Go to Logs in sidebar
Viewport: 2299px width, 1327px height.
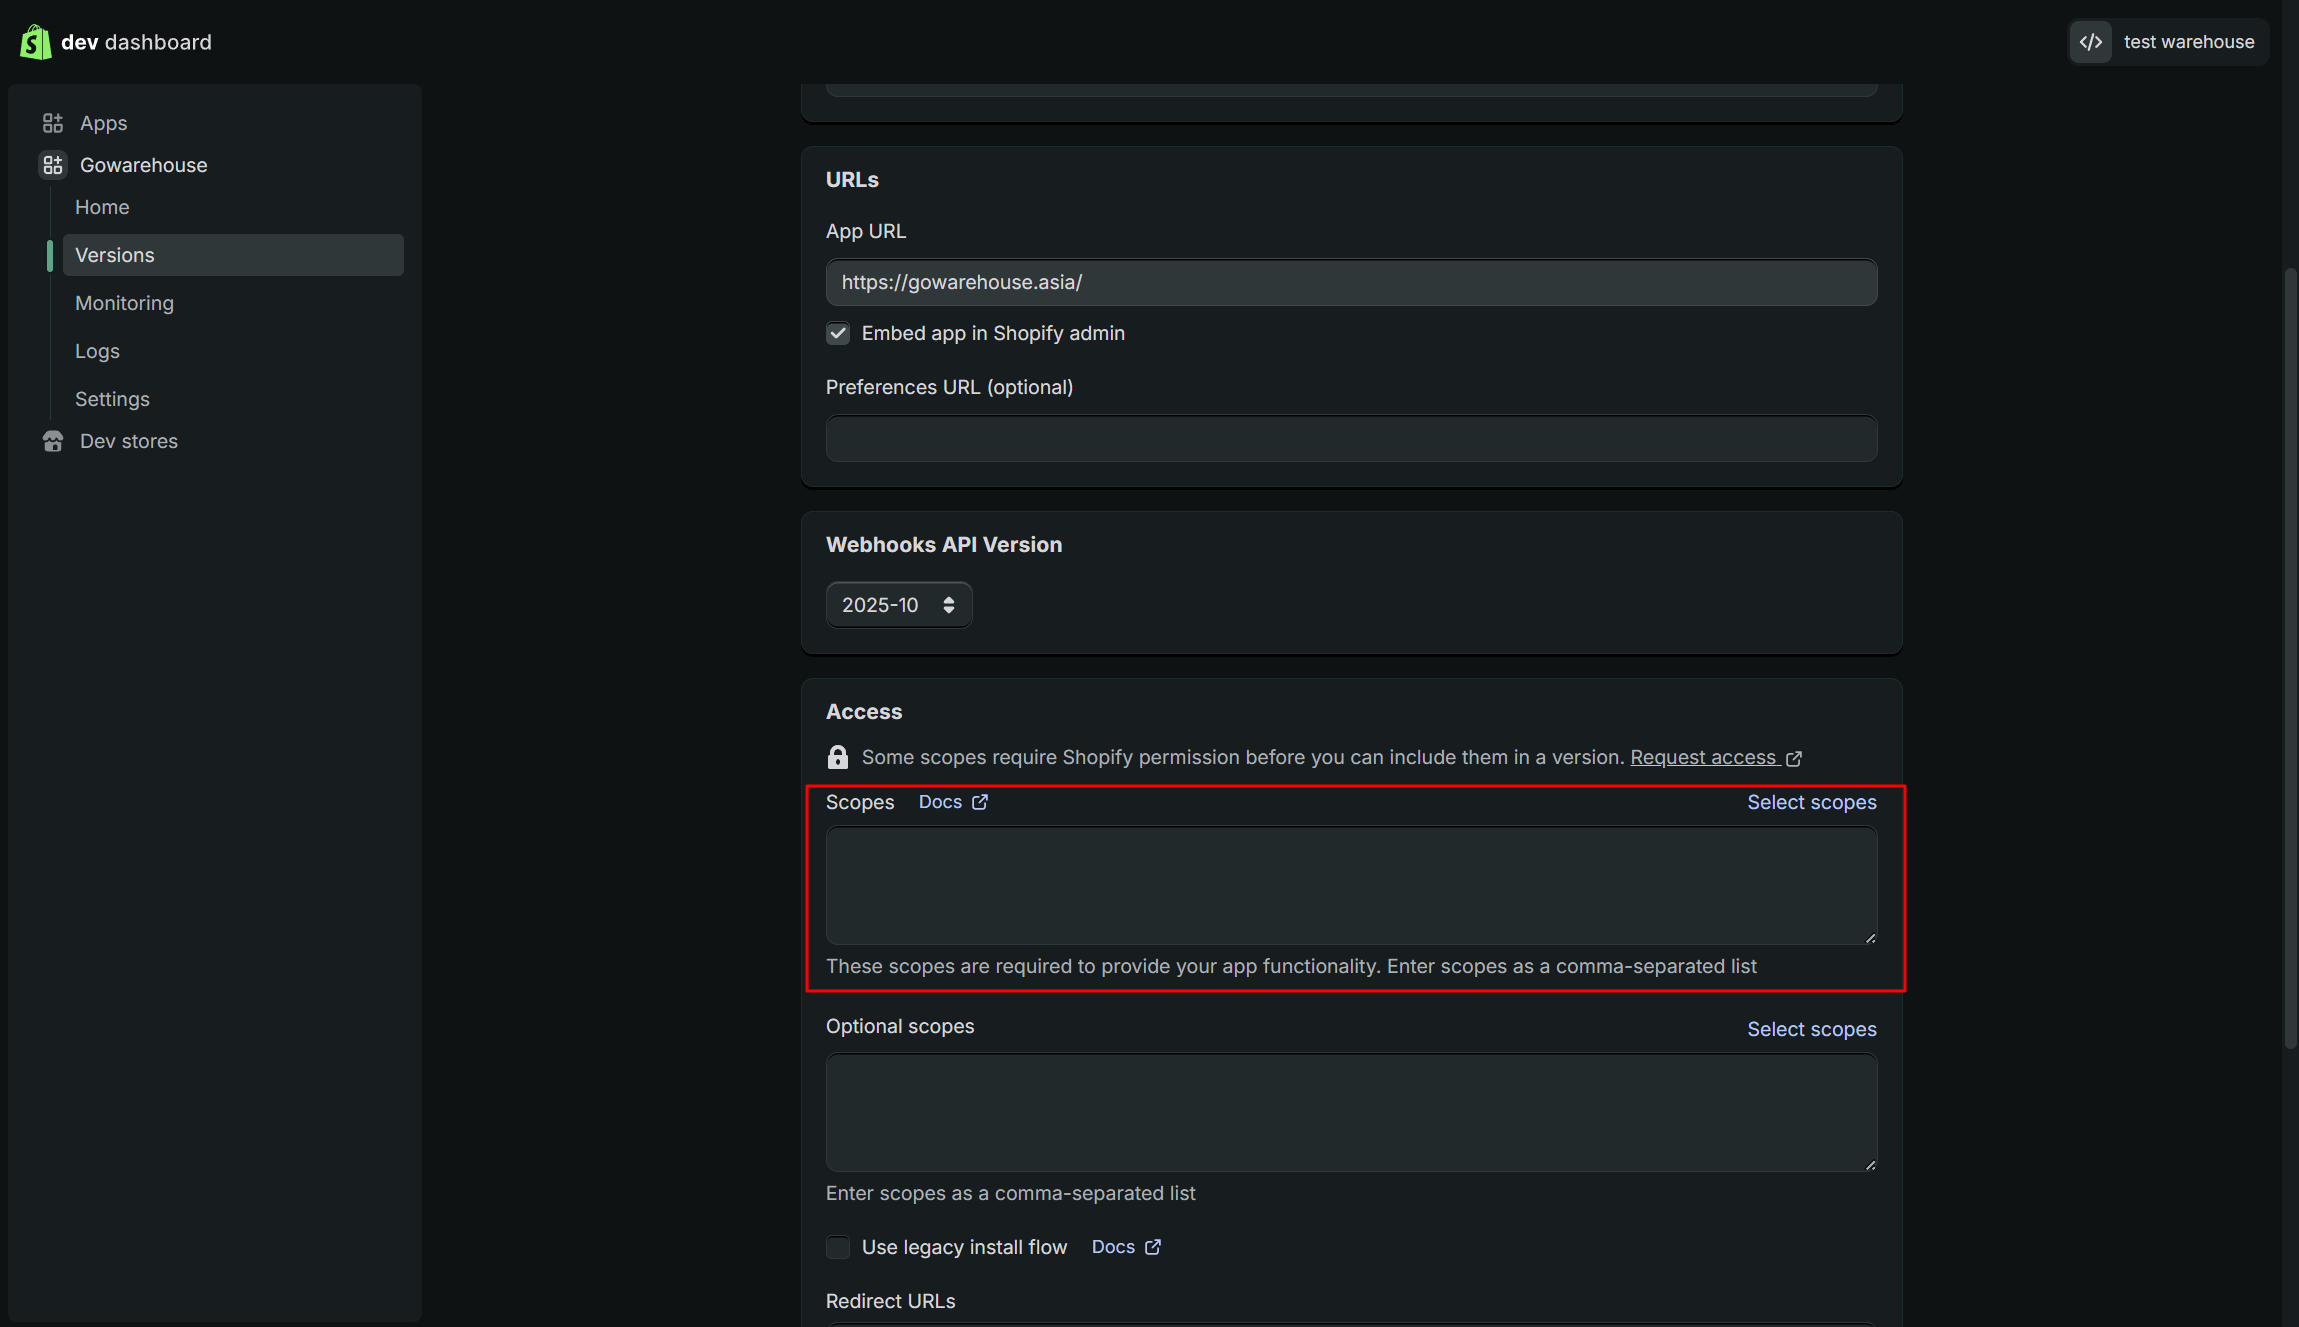(97, 351)
